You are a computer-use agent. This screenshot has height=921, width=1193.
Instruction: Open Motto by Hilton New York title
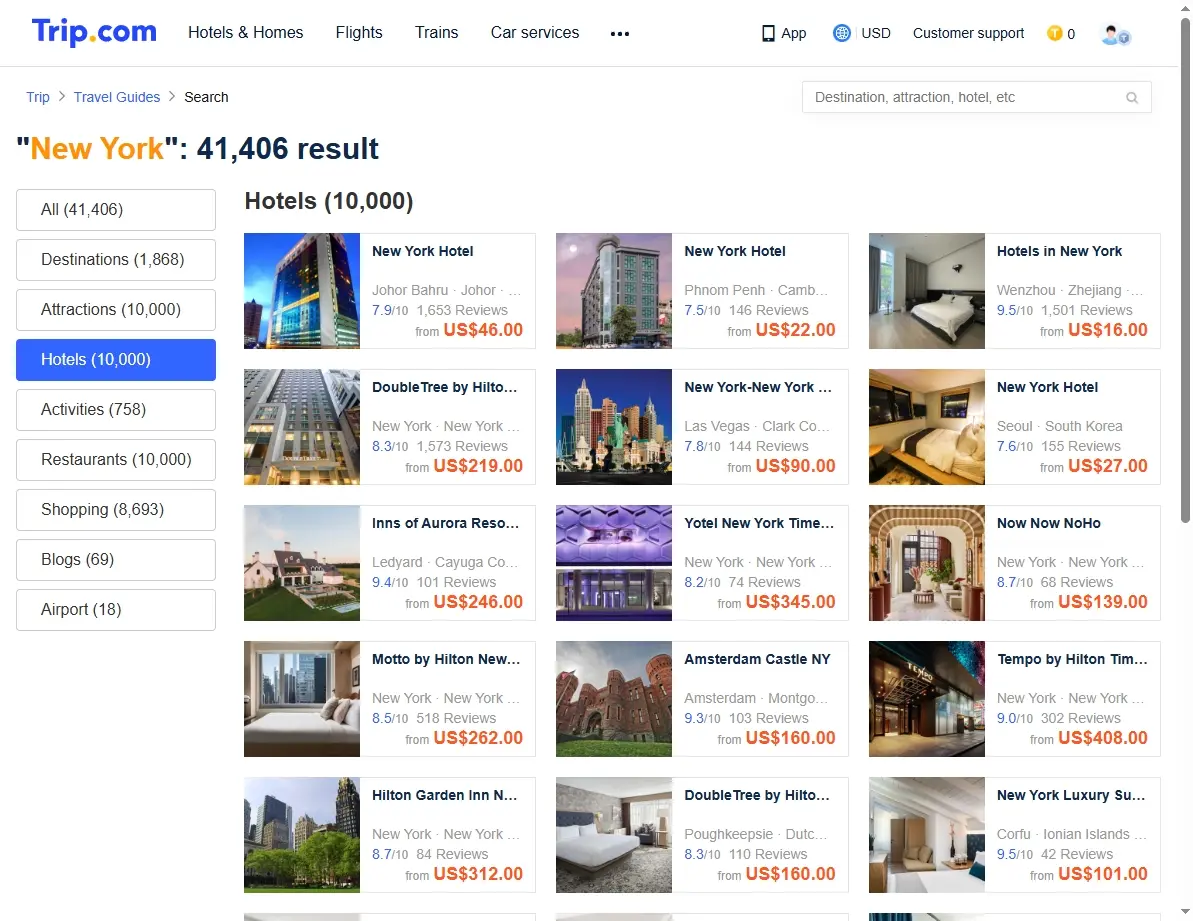coord(446,659)
